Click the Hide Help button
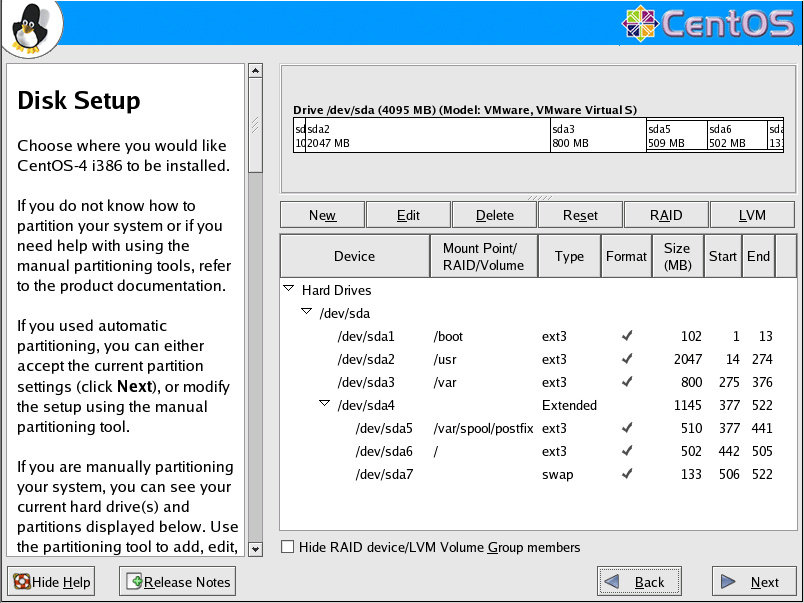 pos(52,582)
